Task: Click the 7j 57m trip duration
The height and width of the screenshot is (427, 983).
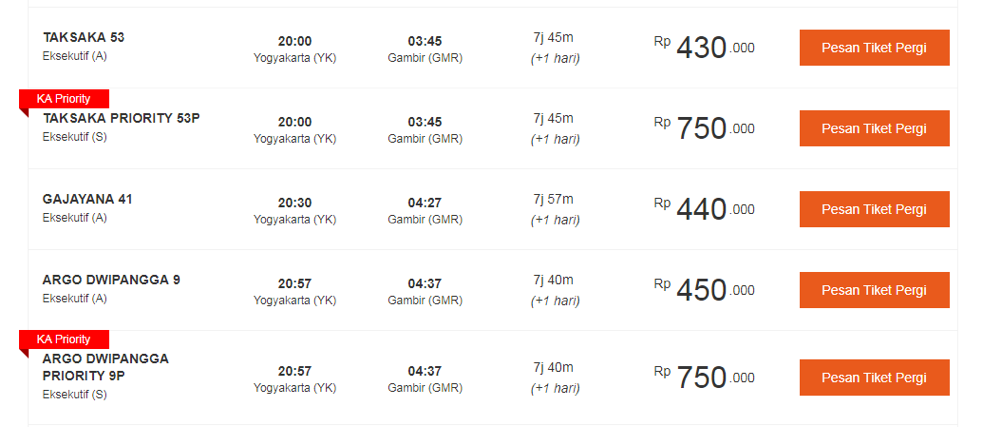Action: click(x=553, y=199)
